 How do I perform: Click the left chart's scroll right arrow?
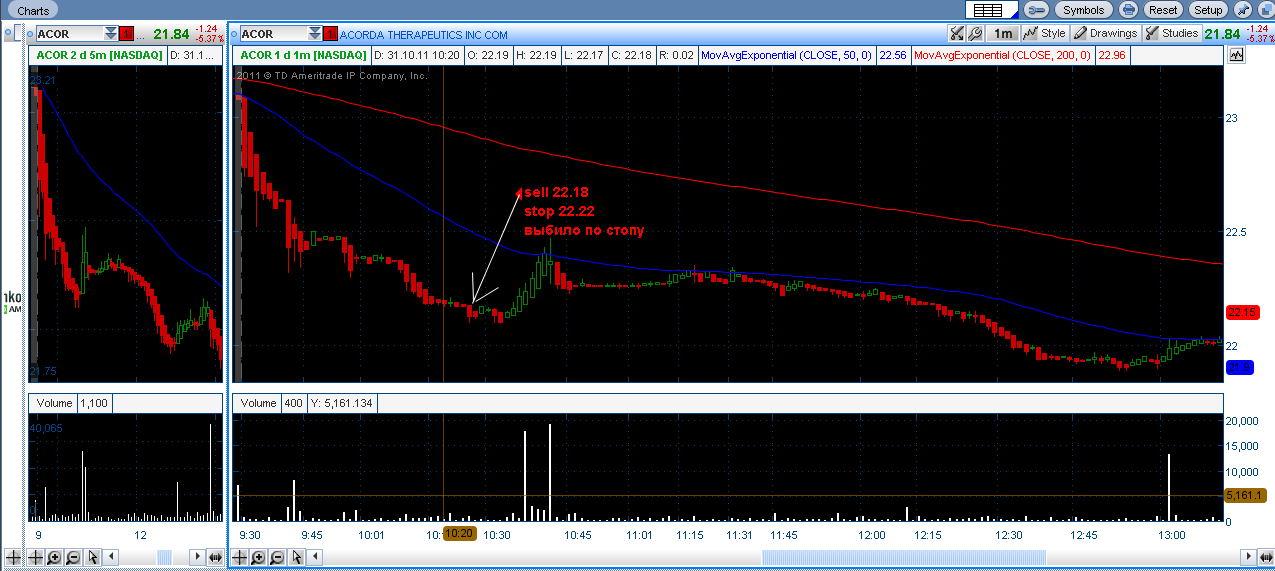pos(195,557)
